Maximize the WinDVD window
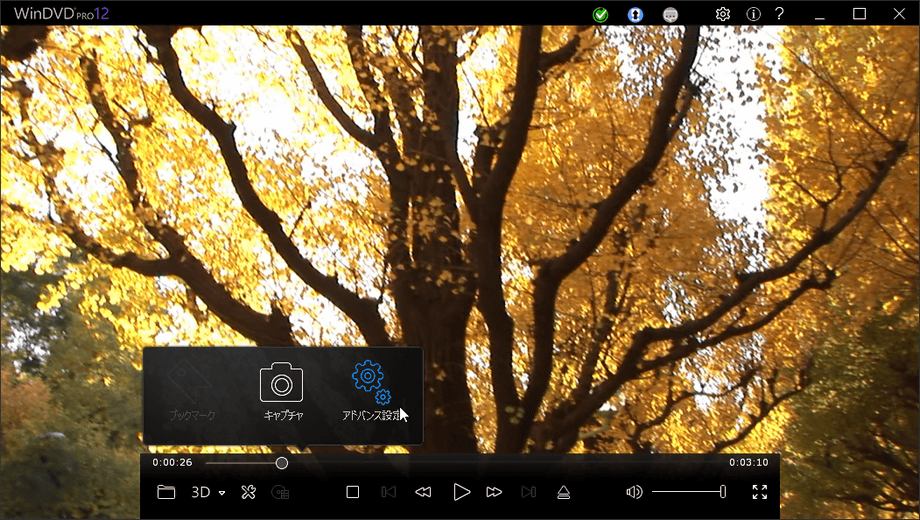This screenshot has width=920, height=520. tap(860, 13)
